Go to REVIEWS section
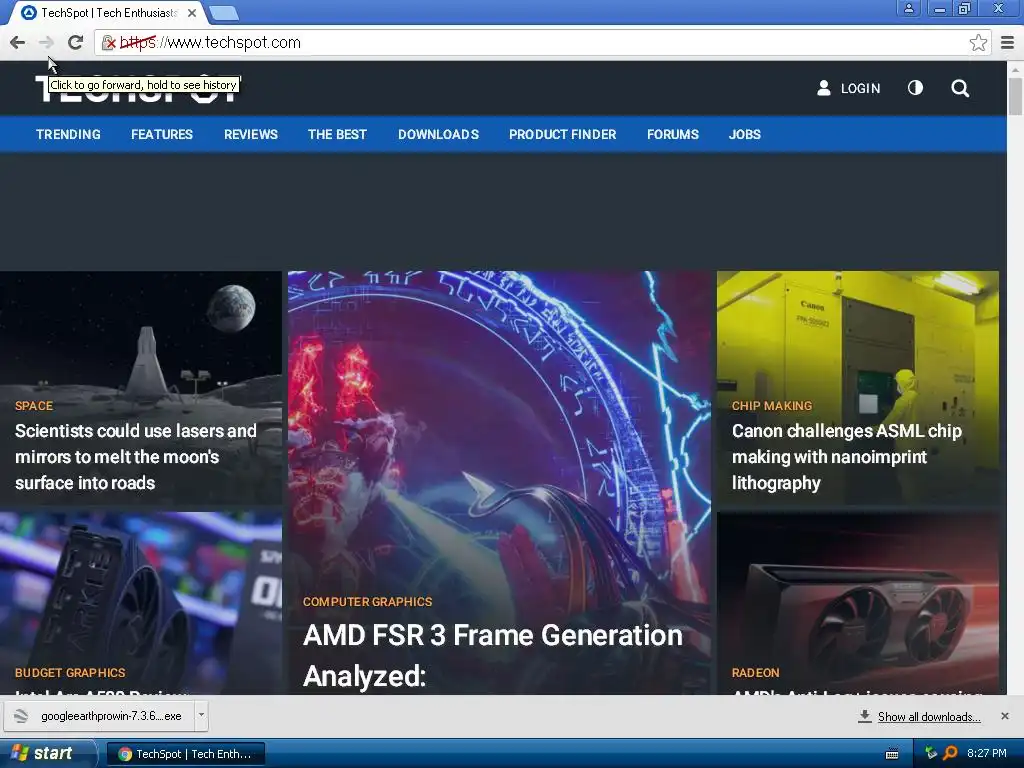1024x768 pixels. pyautogui.click(x=251, y=135)
